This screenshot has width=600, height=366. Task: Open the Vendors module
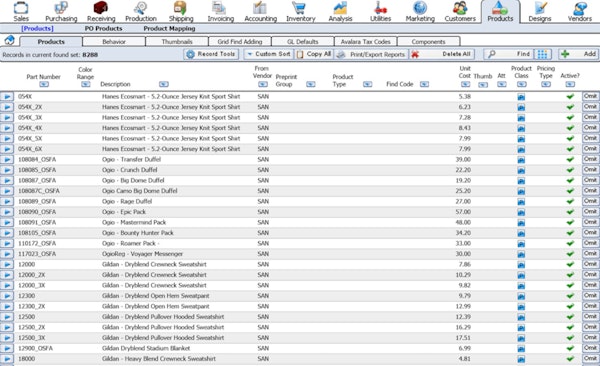pos(579,11)
